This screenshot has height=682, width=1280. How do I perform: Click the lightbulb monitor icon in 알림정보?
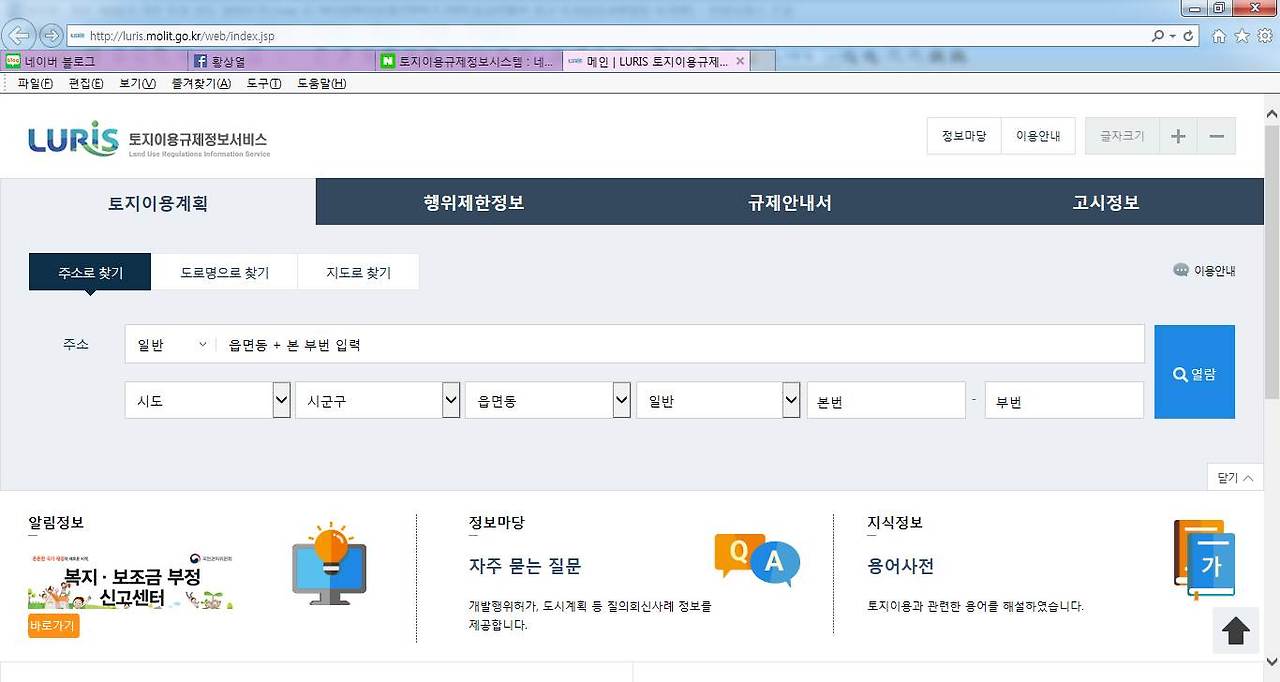tap(330, 563)
